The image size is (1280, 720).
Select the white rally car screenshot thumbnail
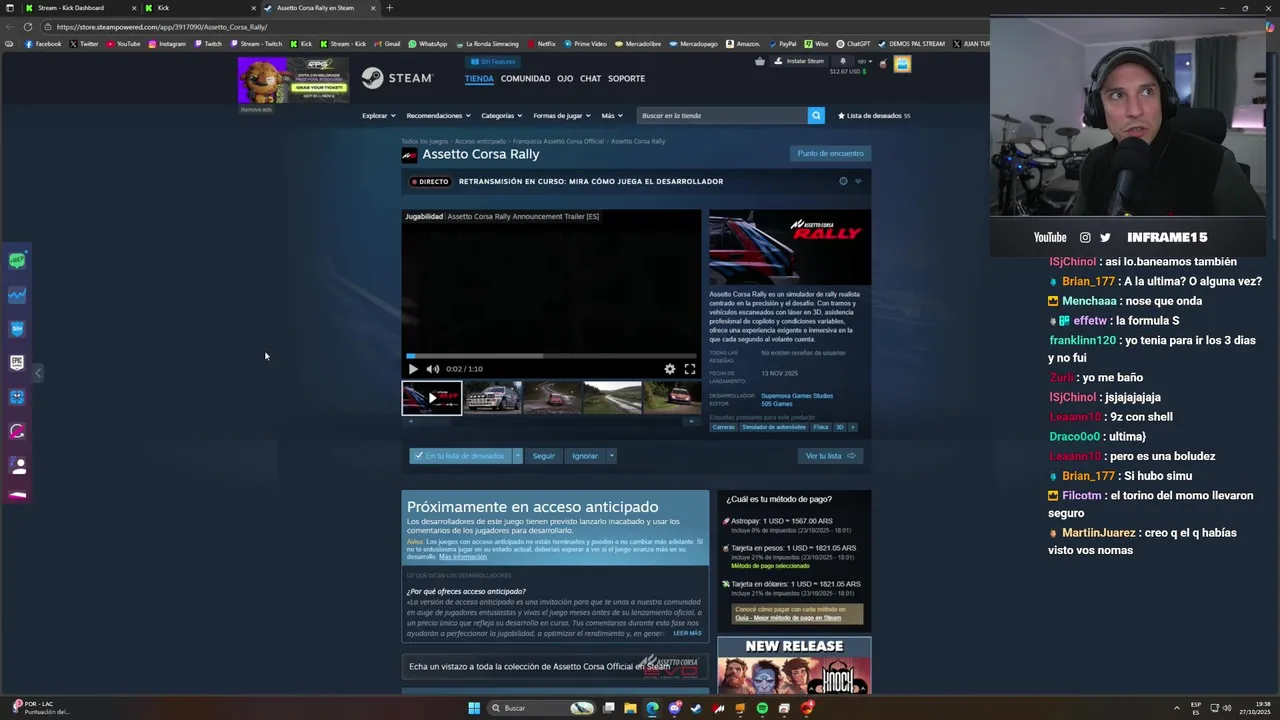point(492,397)
